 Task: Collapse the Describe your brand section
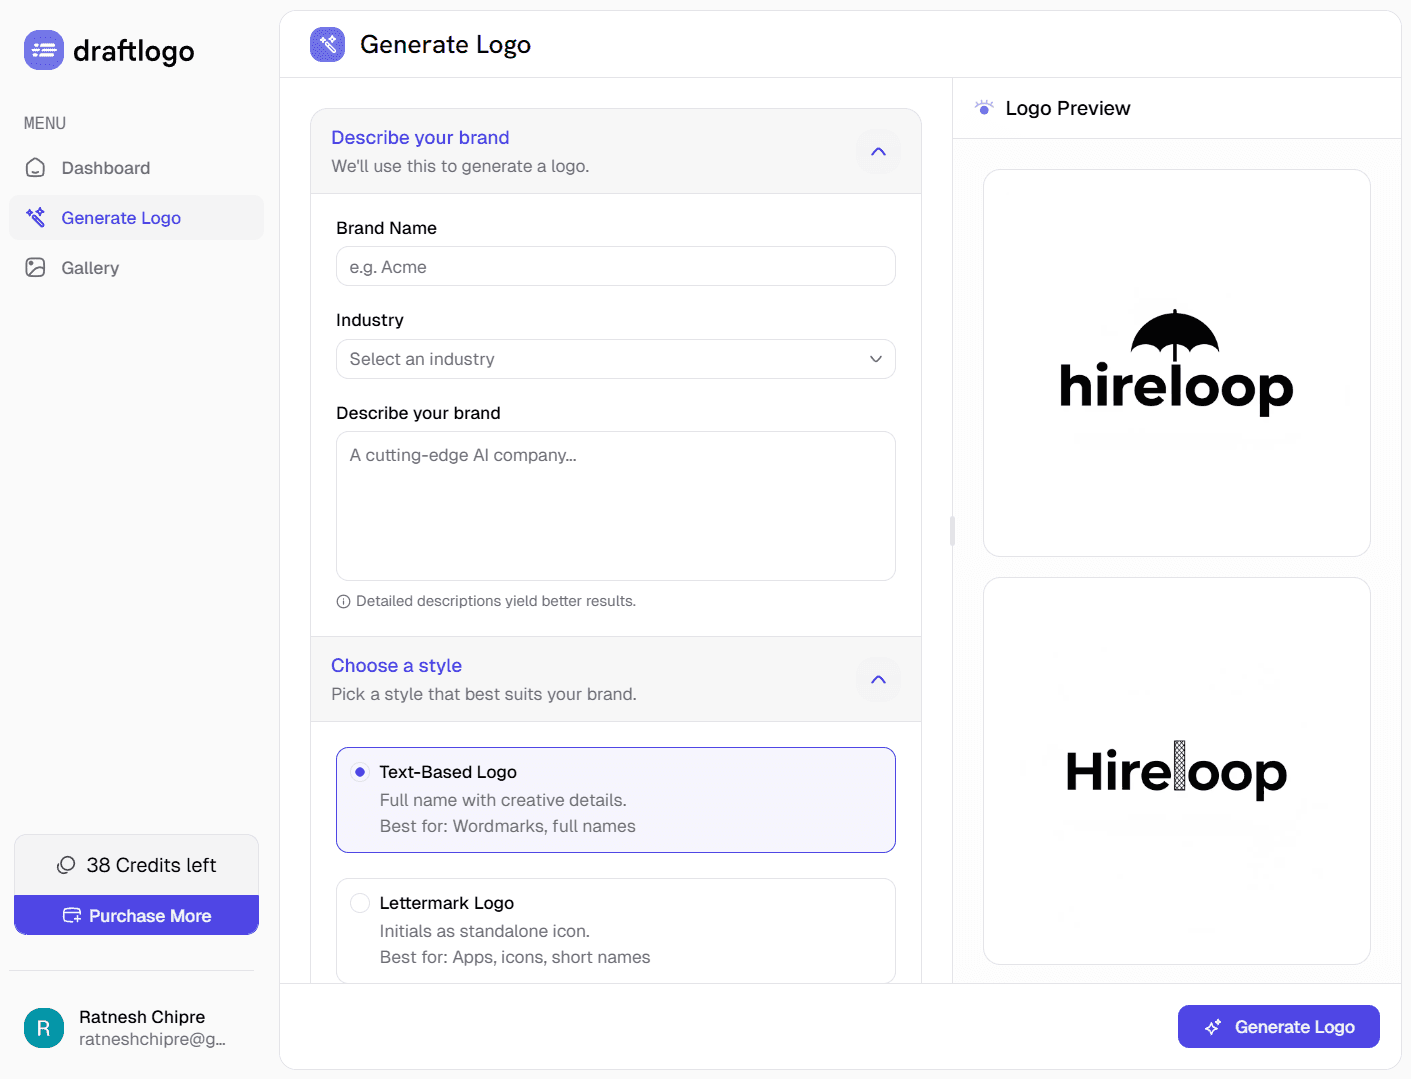878,151
